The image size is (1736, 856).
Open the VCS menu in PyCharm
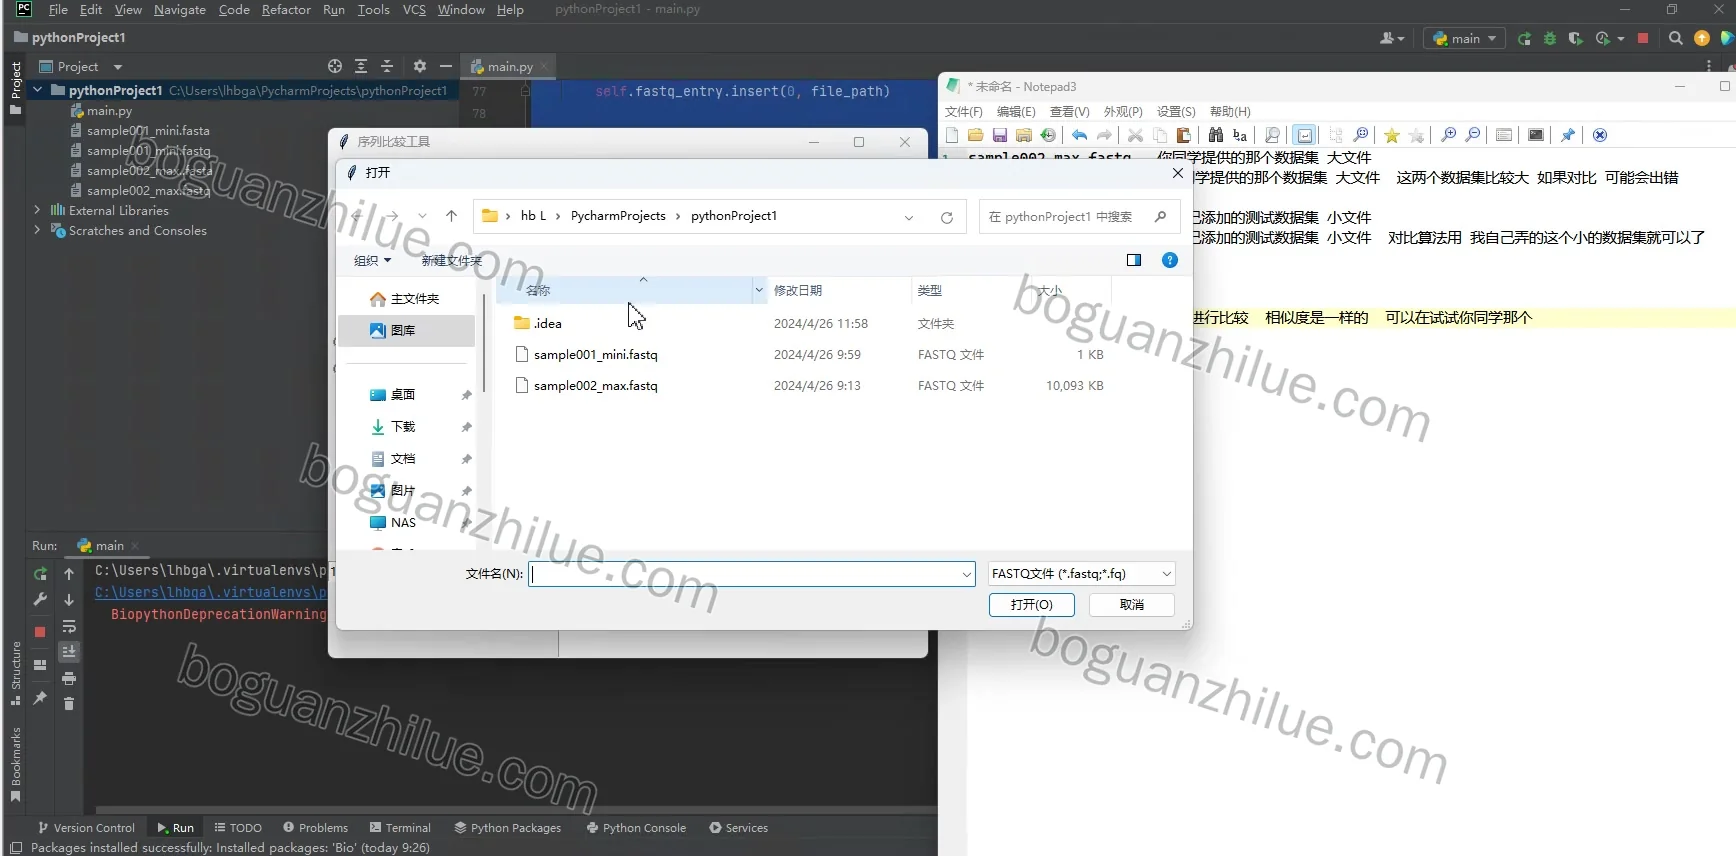[x=414, y=10]
